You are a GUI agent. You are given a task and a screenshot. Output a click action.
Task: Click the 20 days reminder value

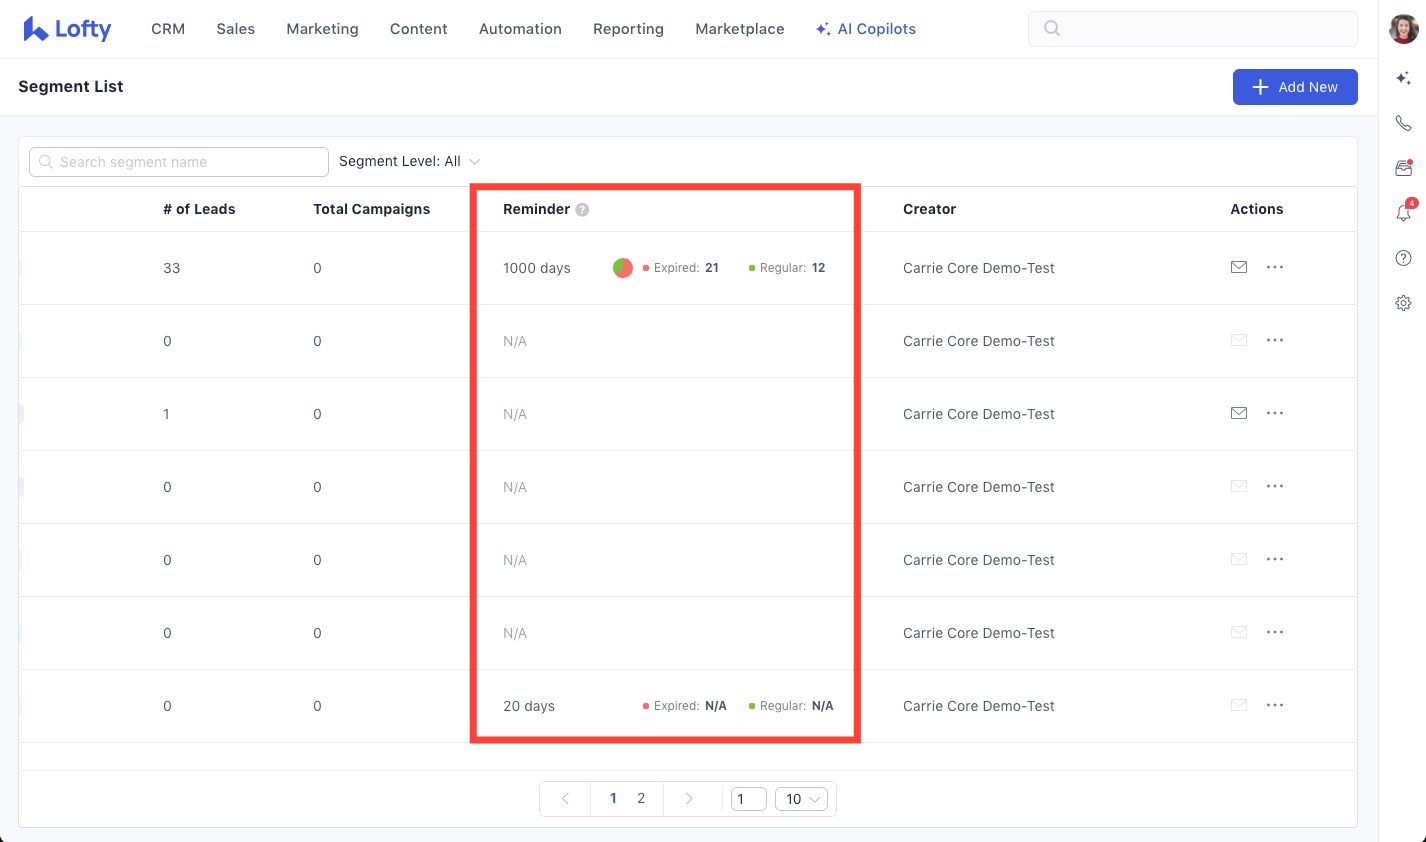529,706
